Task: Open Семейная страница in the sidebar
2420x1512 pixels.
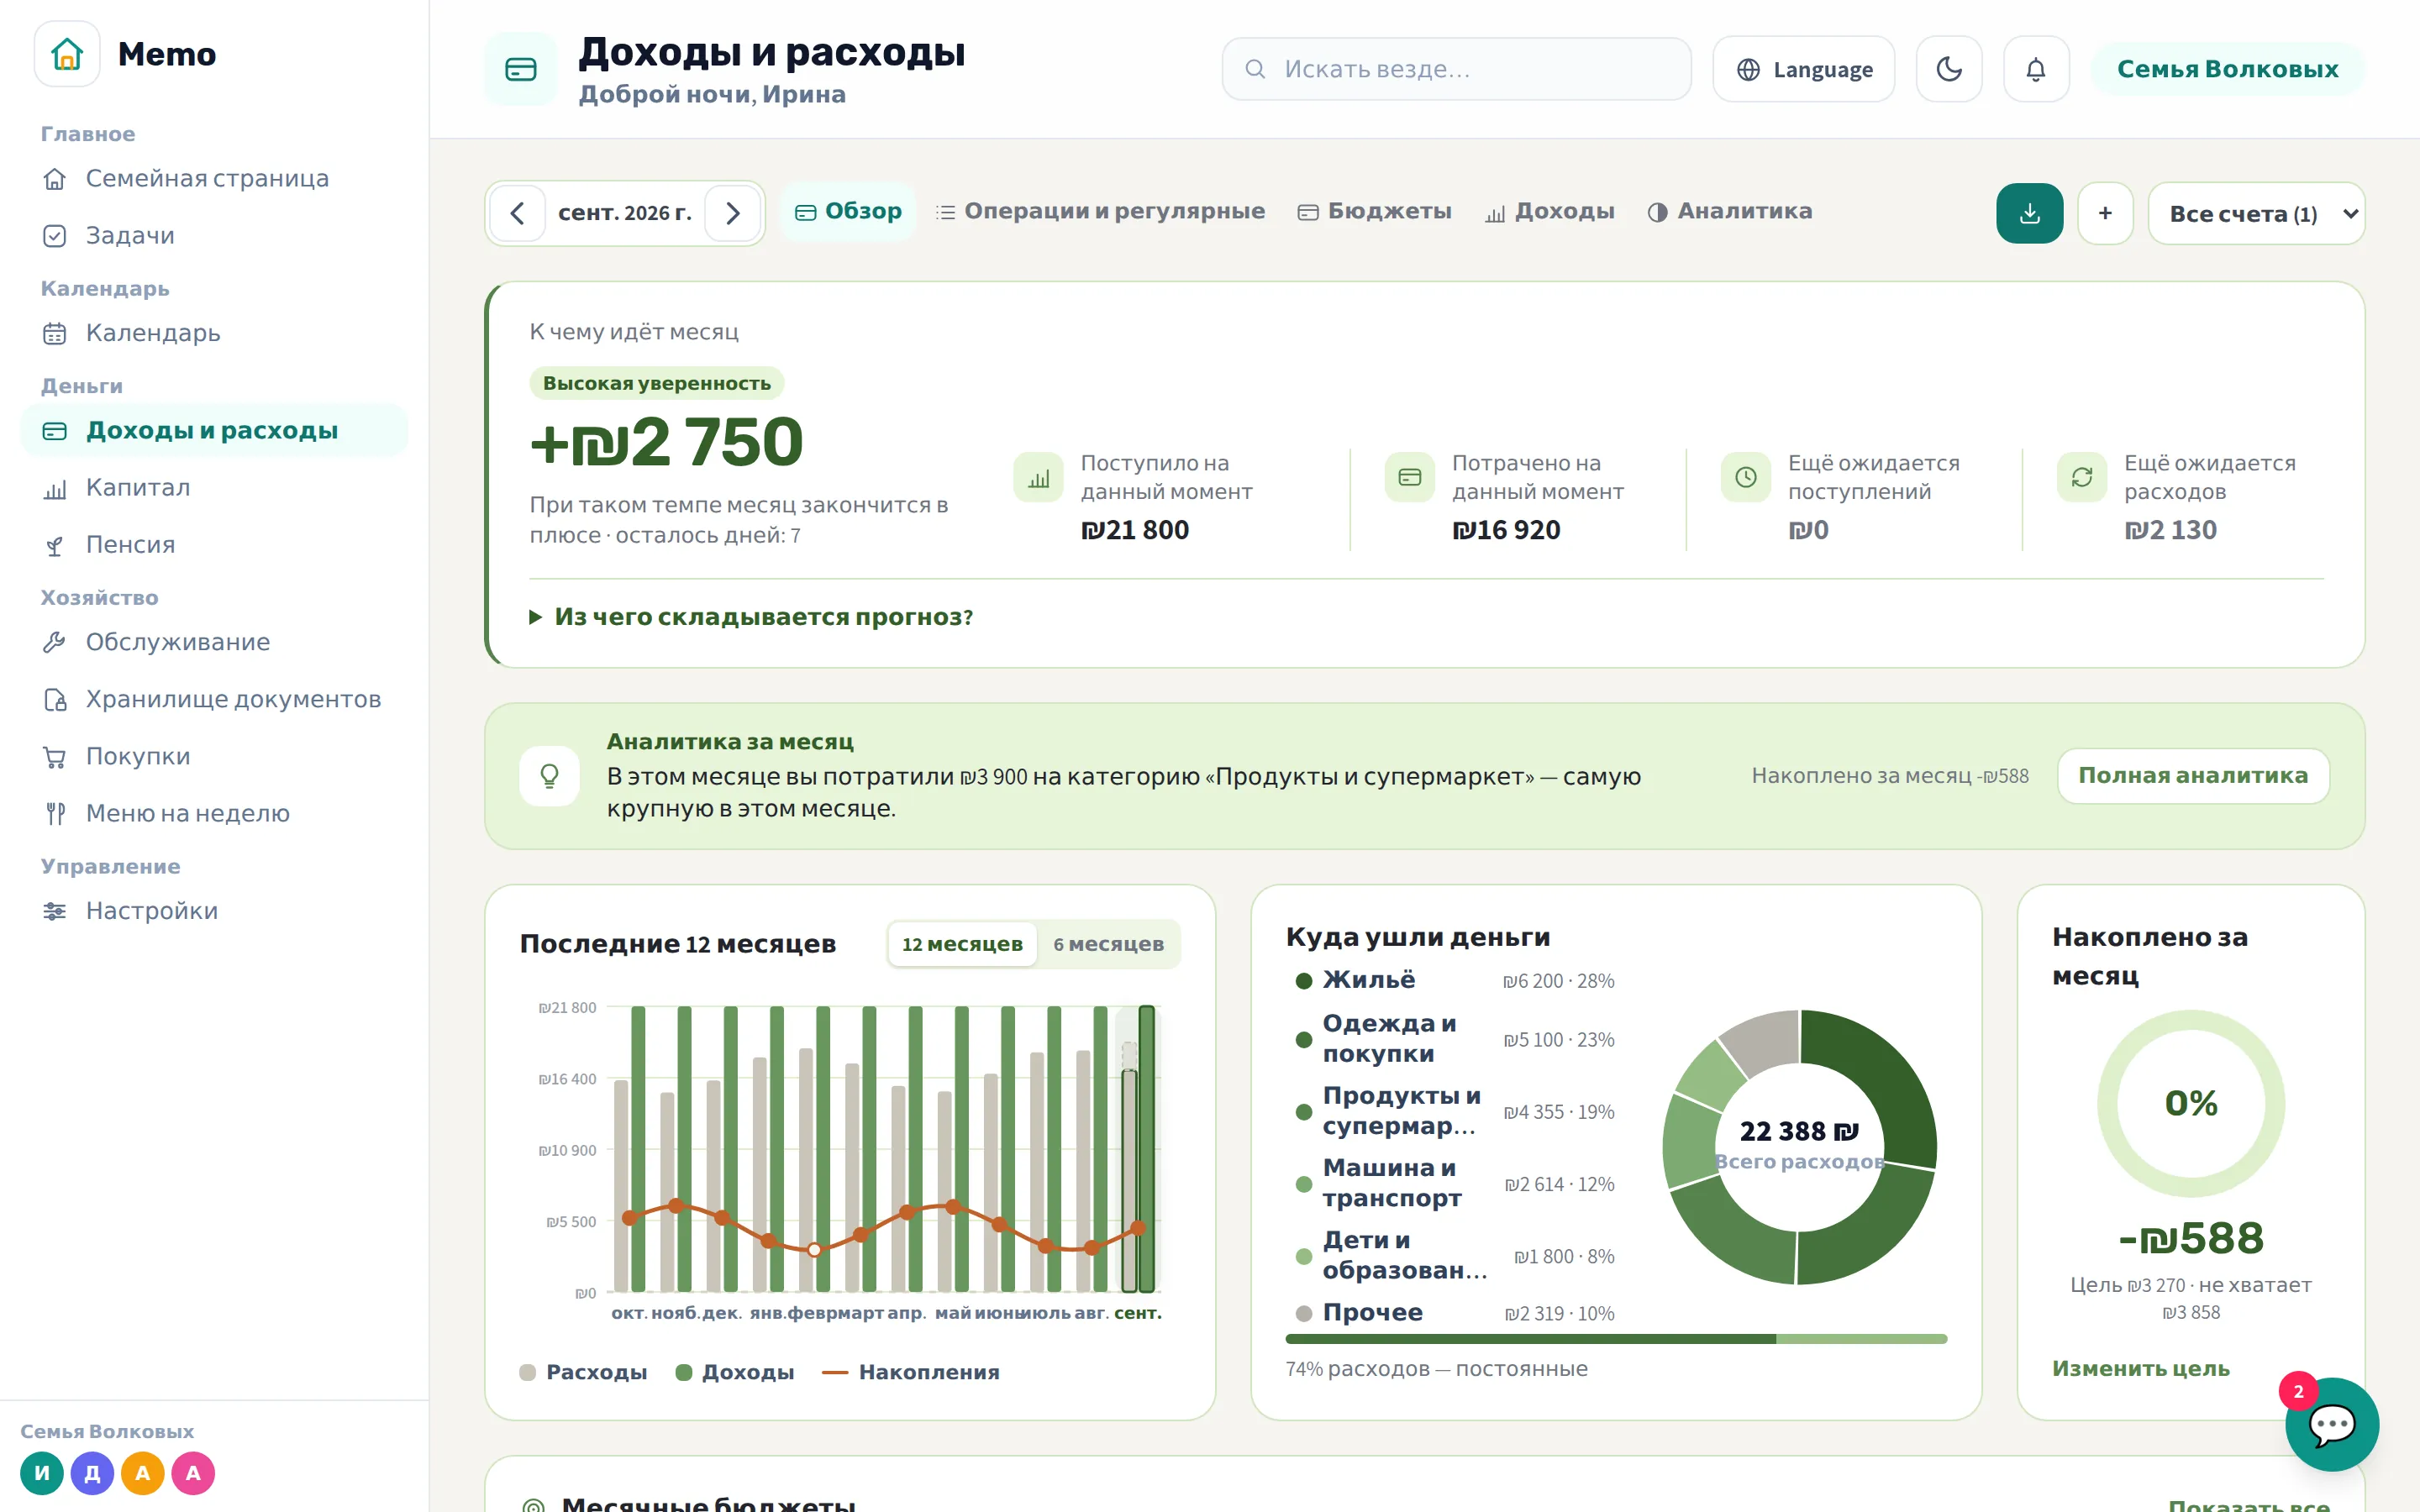Action: pos(214,178)
